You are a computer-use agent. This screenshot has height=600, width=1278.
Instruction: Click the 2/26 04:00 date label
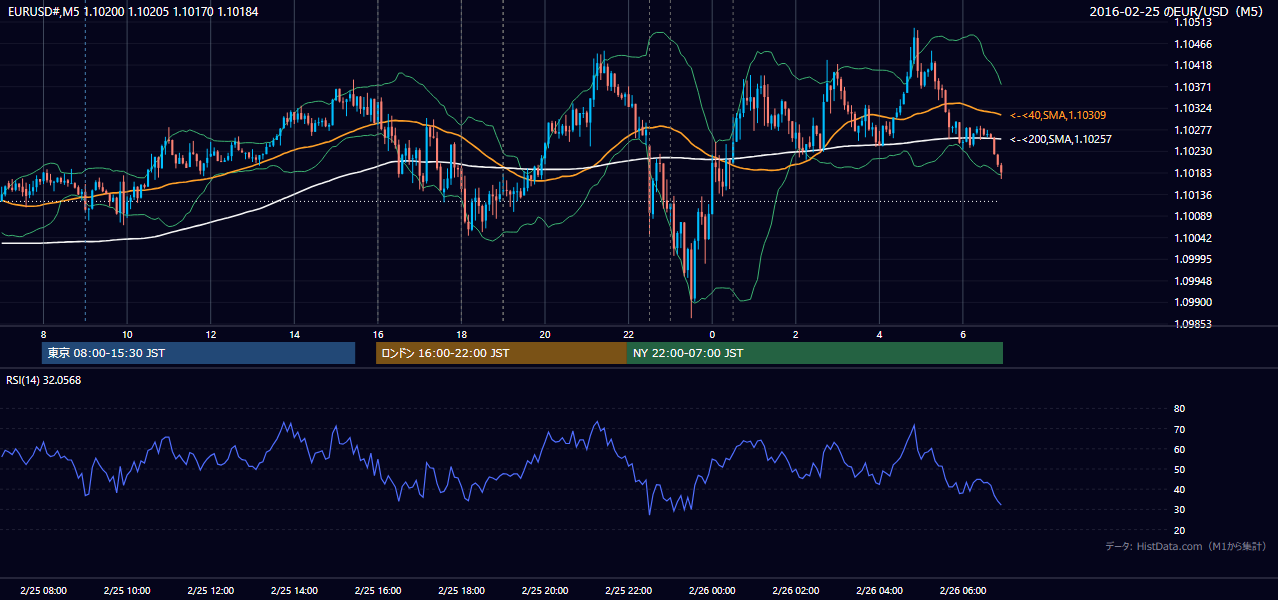(x=879, y=591)
